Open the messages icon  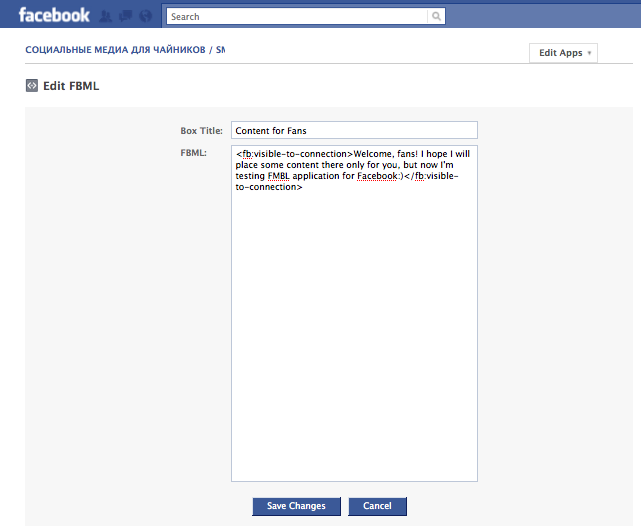click(x=126, y=16)
